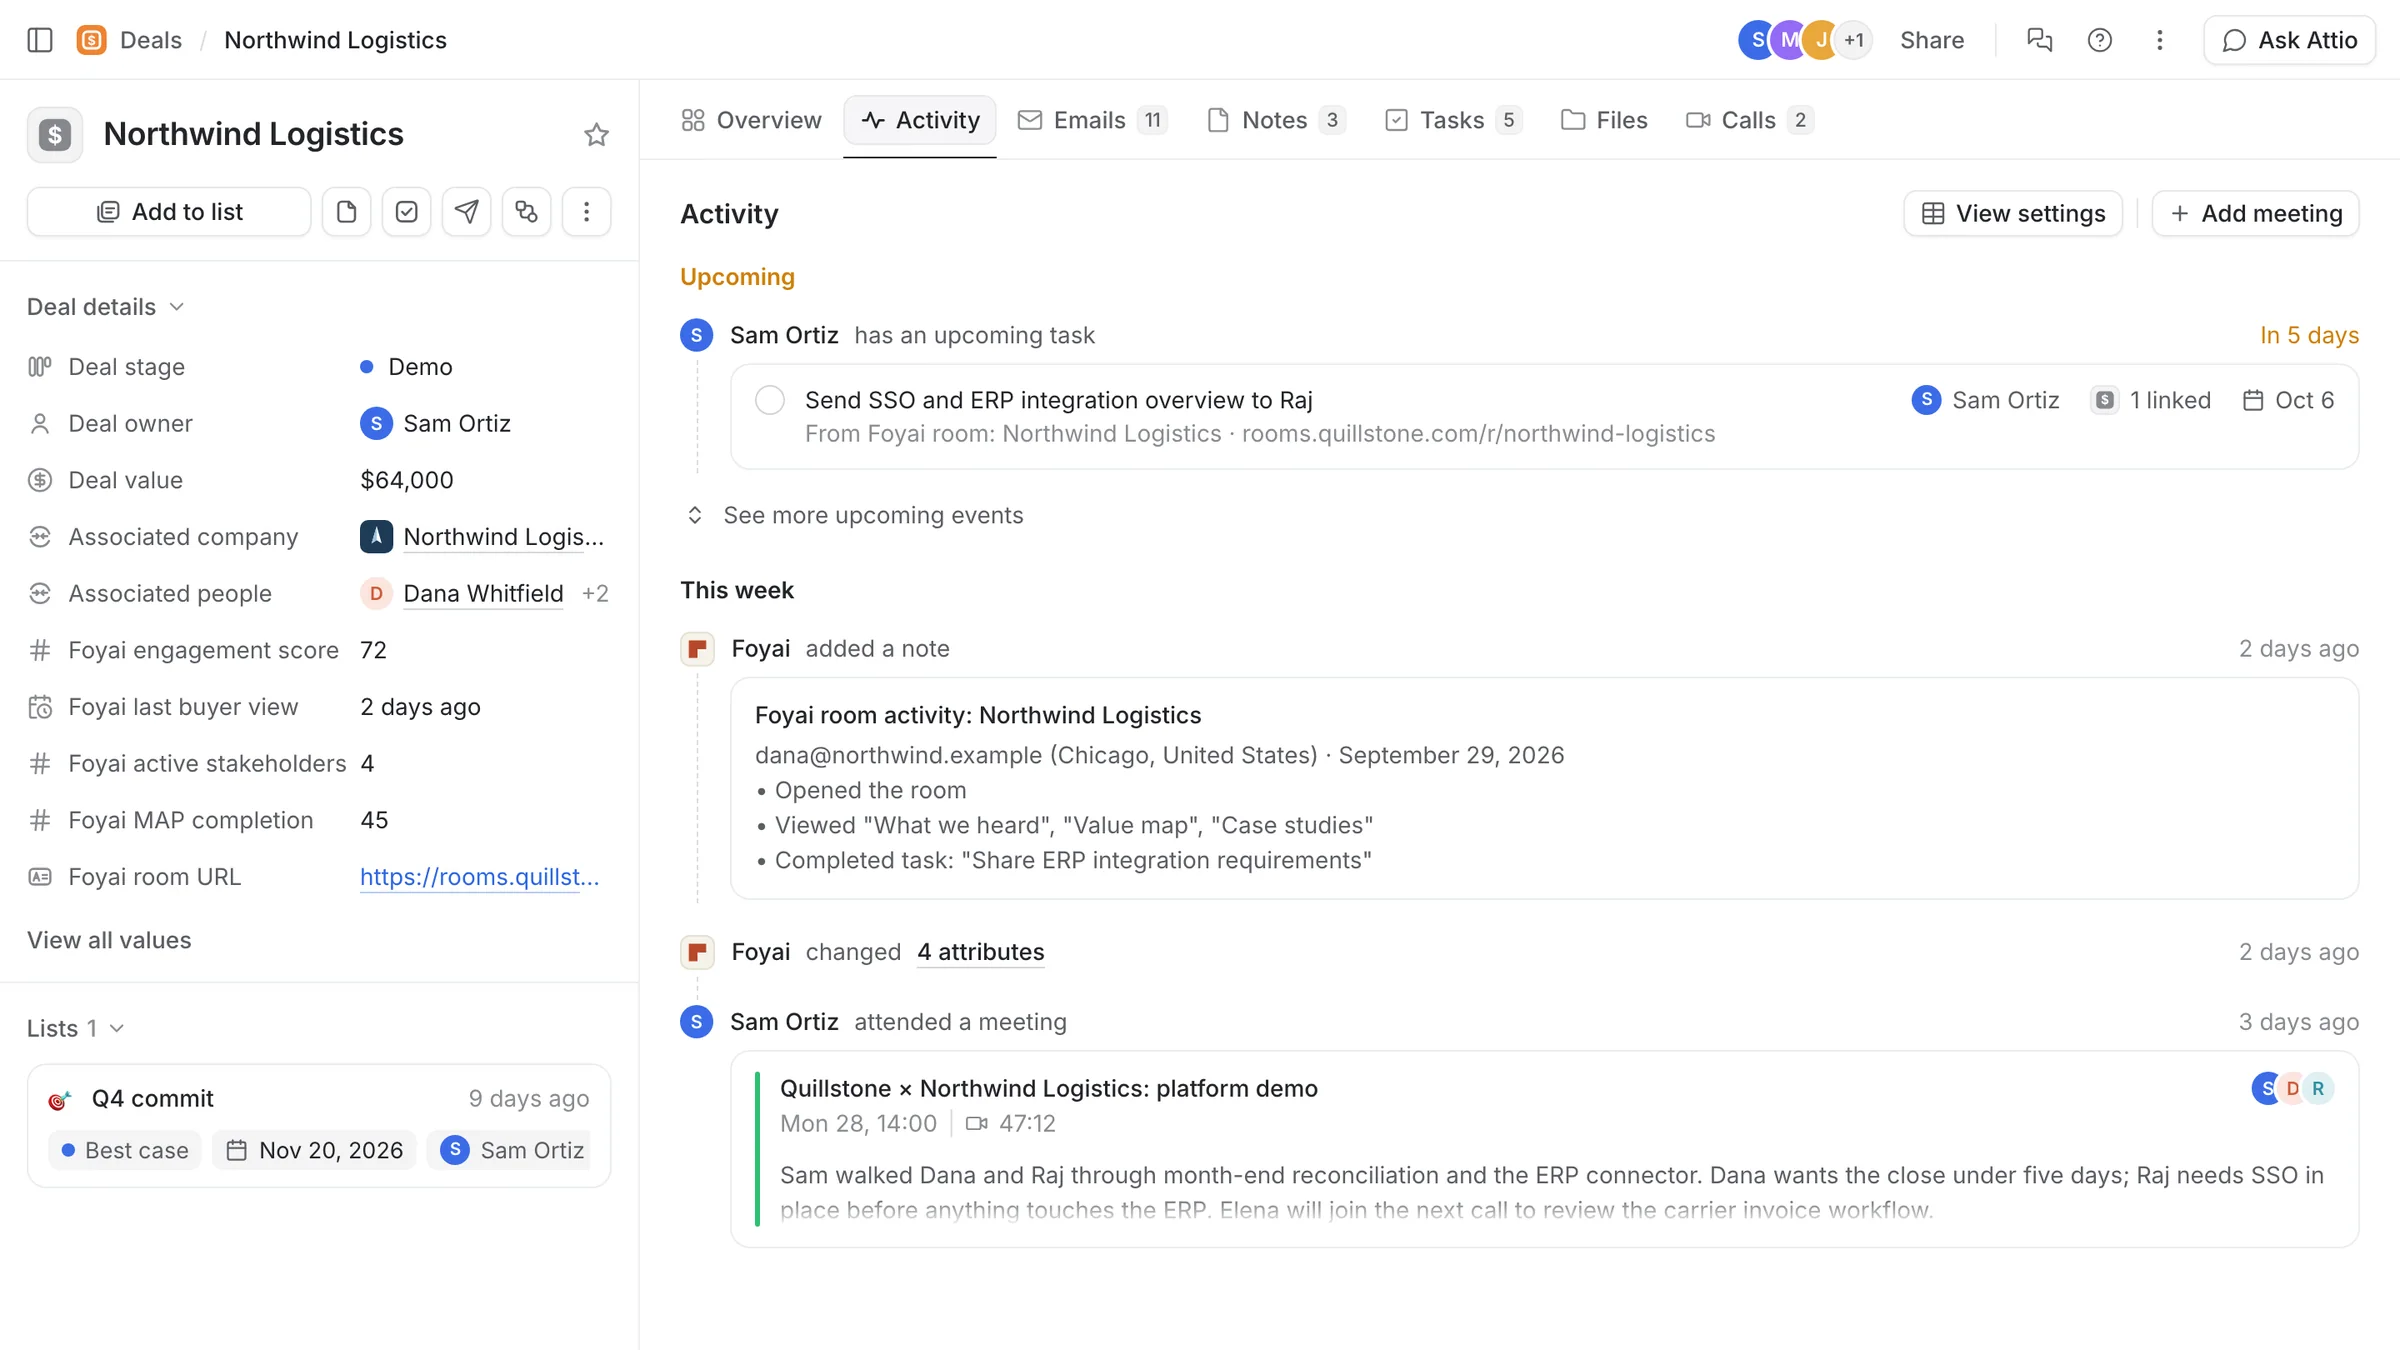Screen dimensions: 2400x1350
Task: Go to Deals in breadcrumb
Action: click(x=151, y=40)
